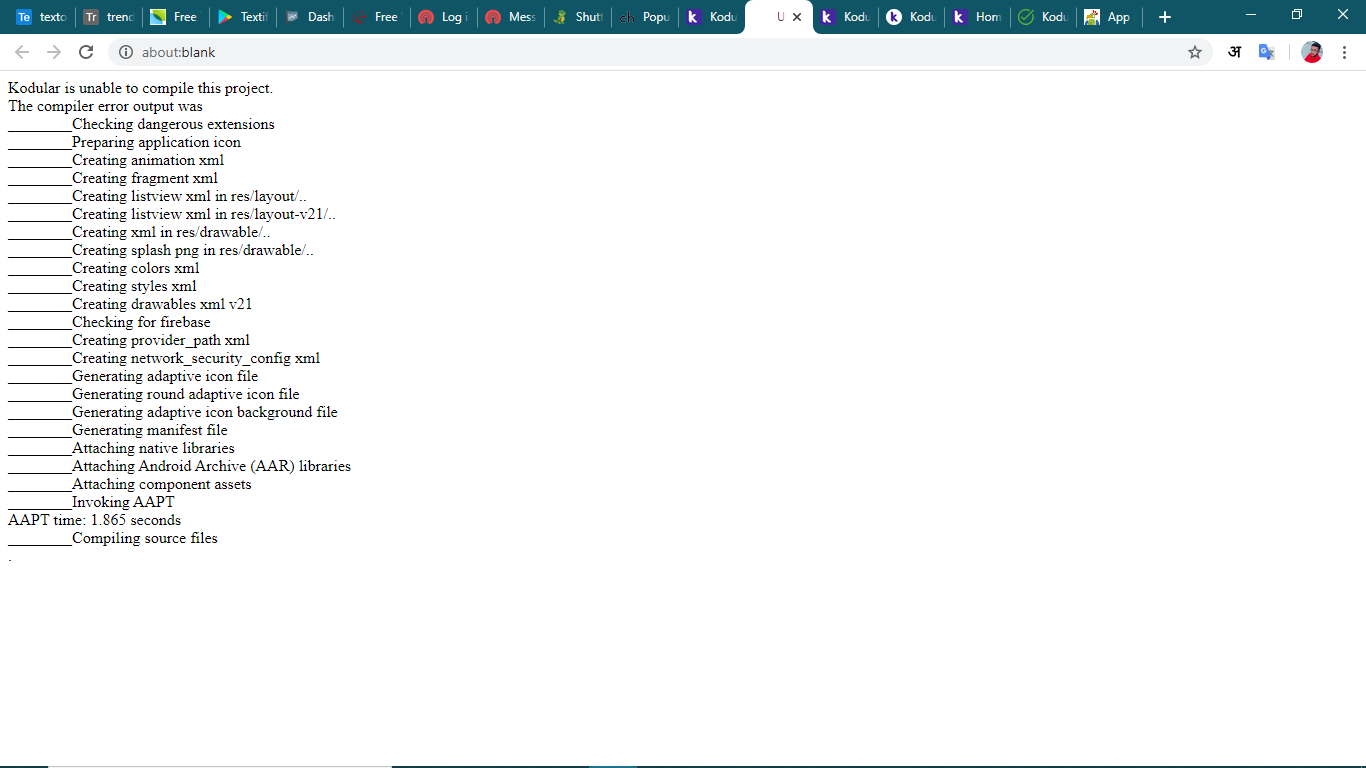Open the Chrome three-dot menu
Screen dimensions: 1366x768
(x=1345, y=52)
